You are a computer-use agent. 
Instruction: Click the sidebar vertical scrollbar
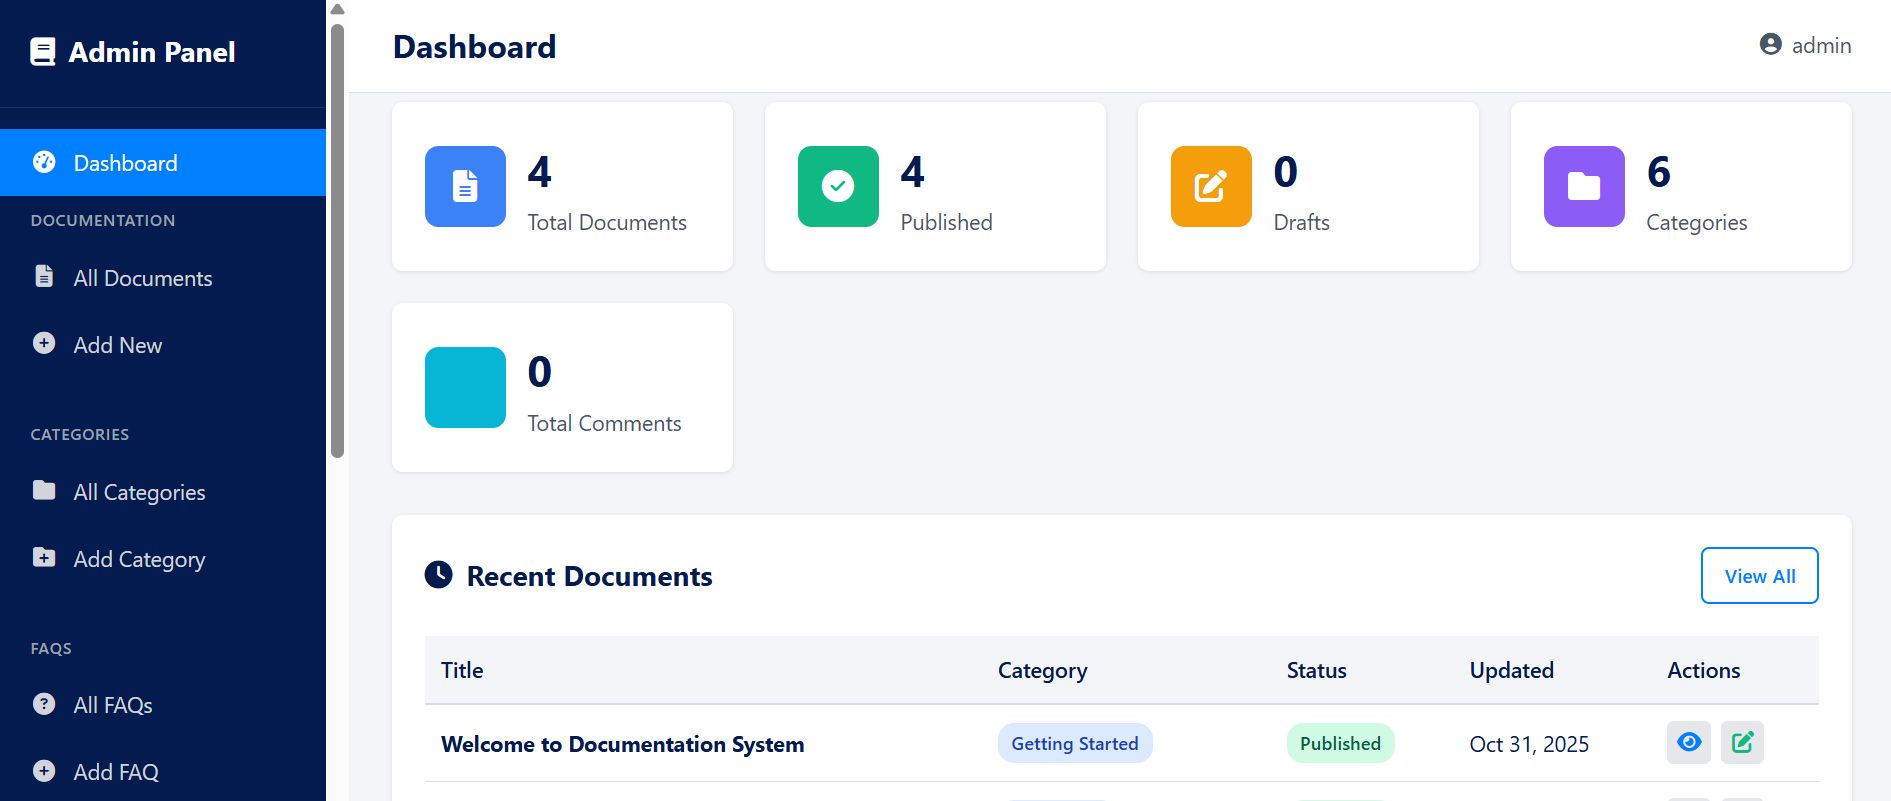337,240
